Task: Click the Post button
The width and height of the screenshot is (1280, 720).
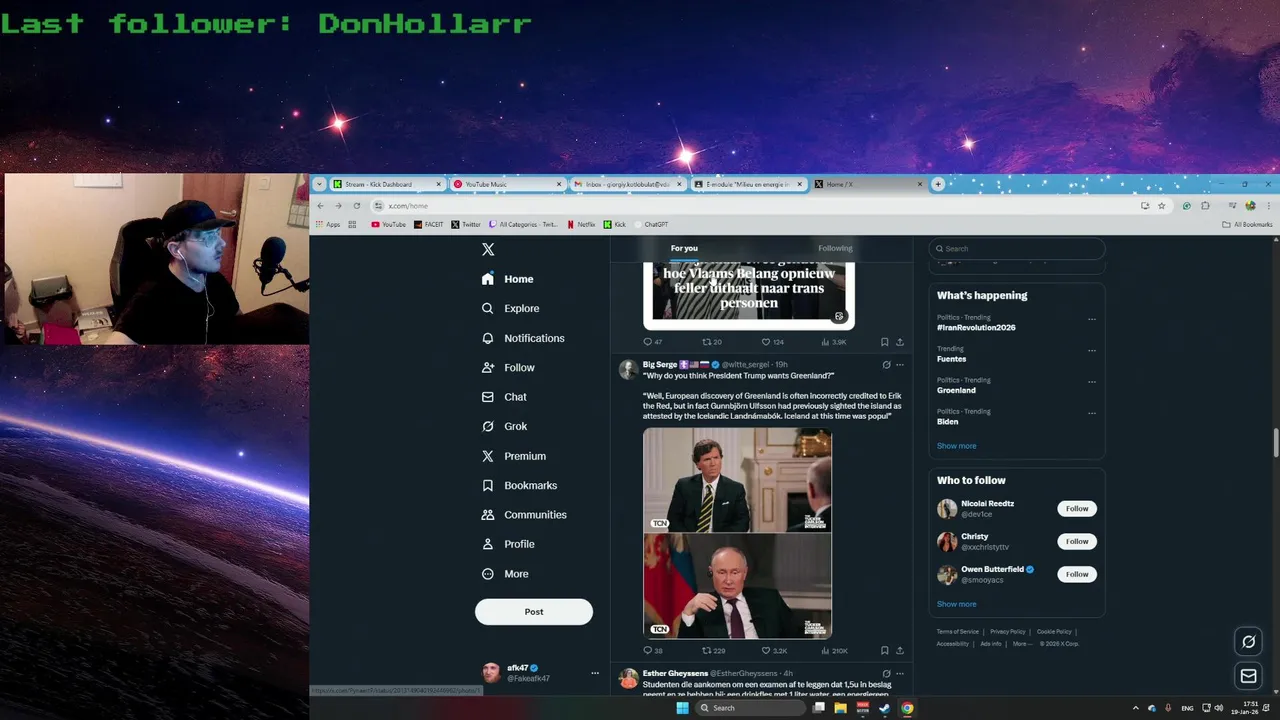Action: (x=534, y=612)
